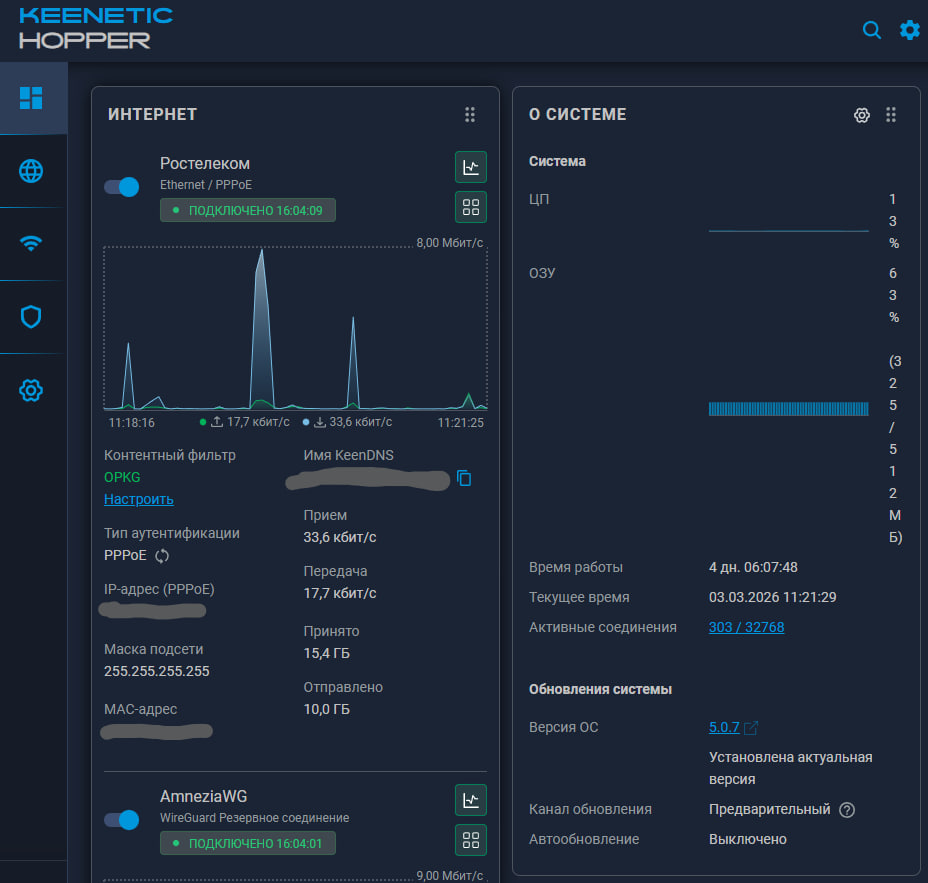Screen dimensions: 928x883
Task: Open the Dashboard section in the sidebar
Action: 31,98
